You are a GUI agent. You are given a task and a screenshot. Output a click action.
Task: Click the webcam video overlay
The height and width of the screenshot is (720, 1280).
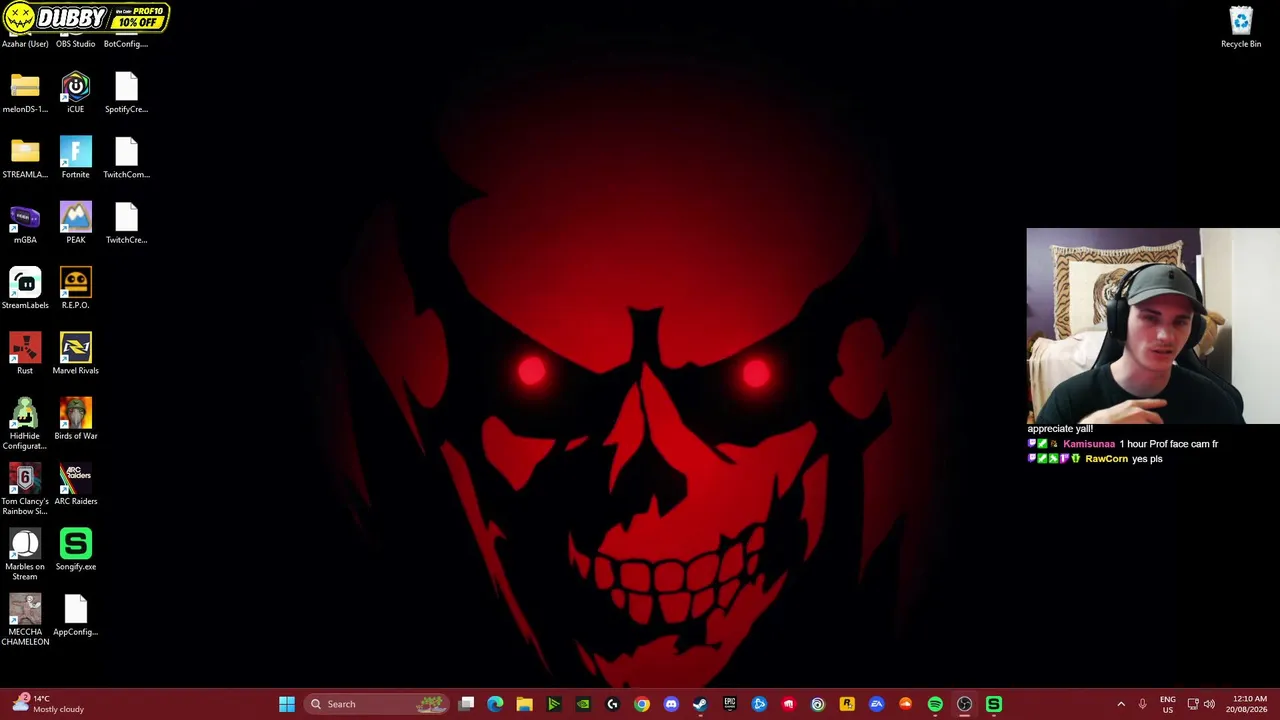pyautogui.click(x=1153, y=326)
